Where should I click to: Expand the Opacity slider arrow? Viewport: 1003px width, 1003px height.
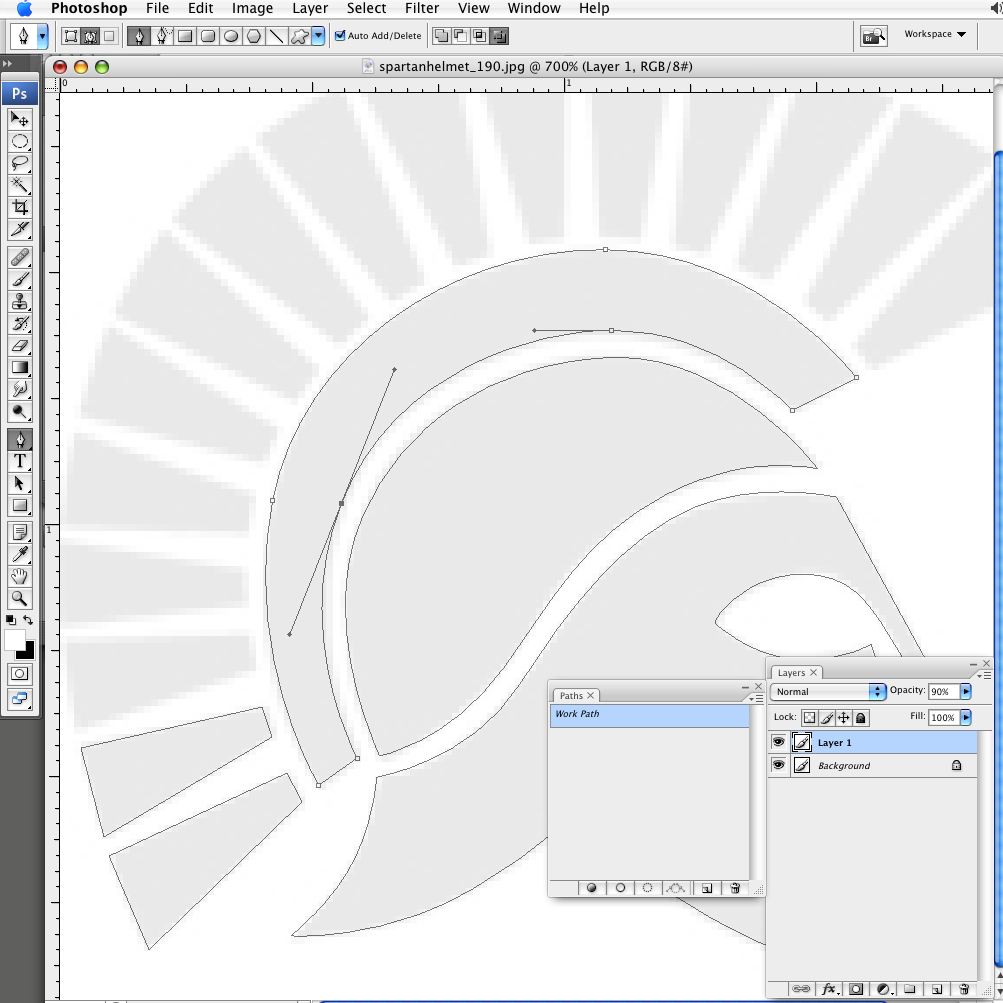tap(966, 691)
